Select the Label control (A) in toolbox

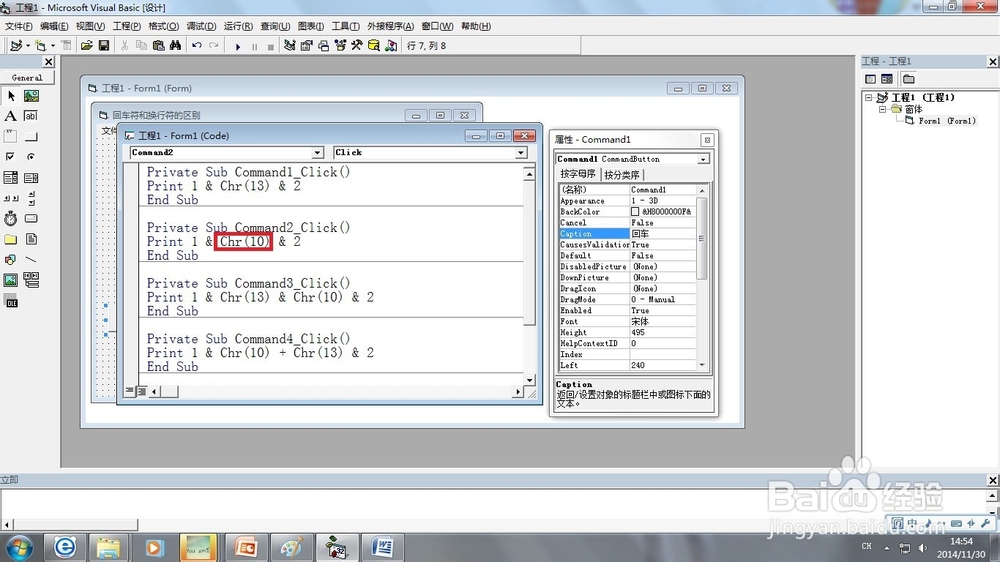[x=11, y=116]
